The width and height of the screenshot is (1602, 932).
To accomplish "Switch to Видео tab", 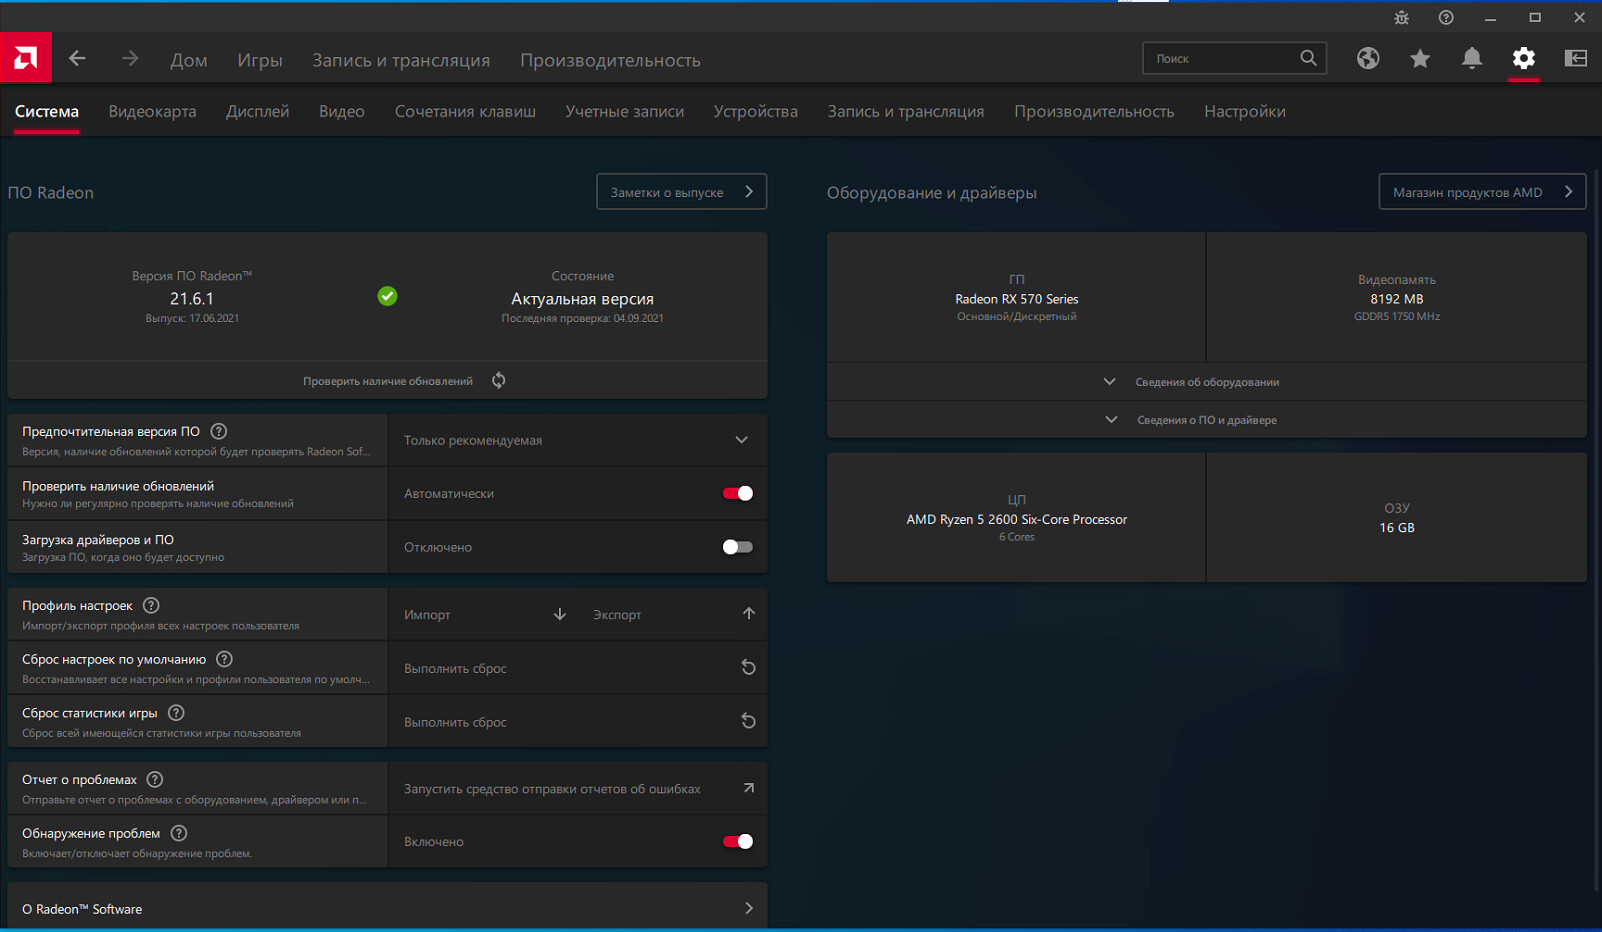I will pos(342,111).
